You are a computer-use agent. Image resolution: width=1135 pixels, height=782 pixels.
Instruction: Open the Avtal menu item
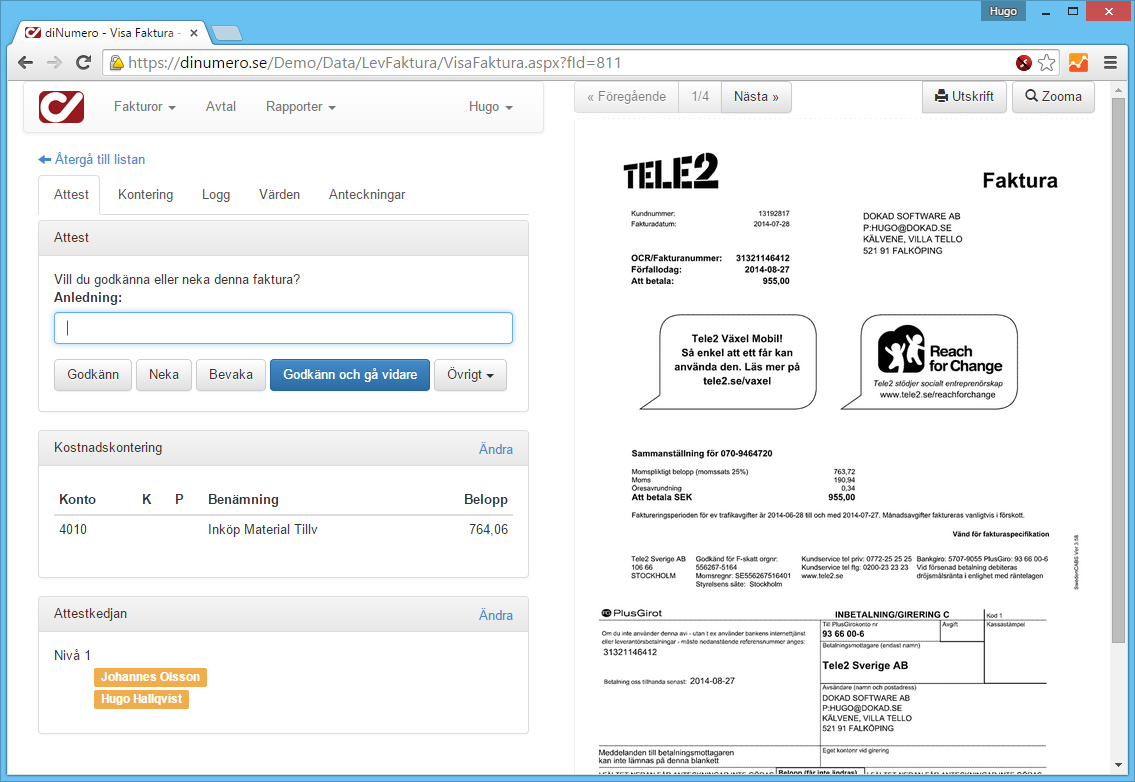[x=221, y=106]
